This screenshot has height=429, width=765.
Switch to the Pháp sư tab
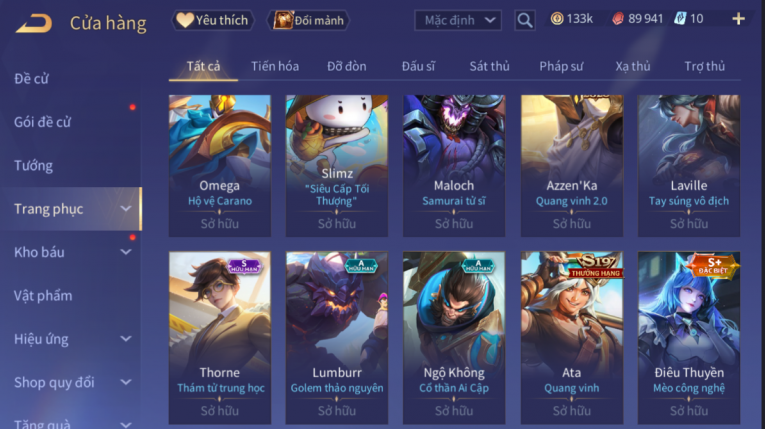(x=561, y=66)
